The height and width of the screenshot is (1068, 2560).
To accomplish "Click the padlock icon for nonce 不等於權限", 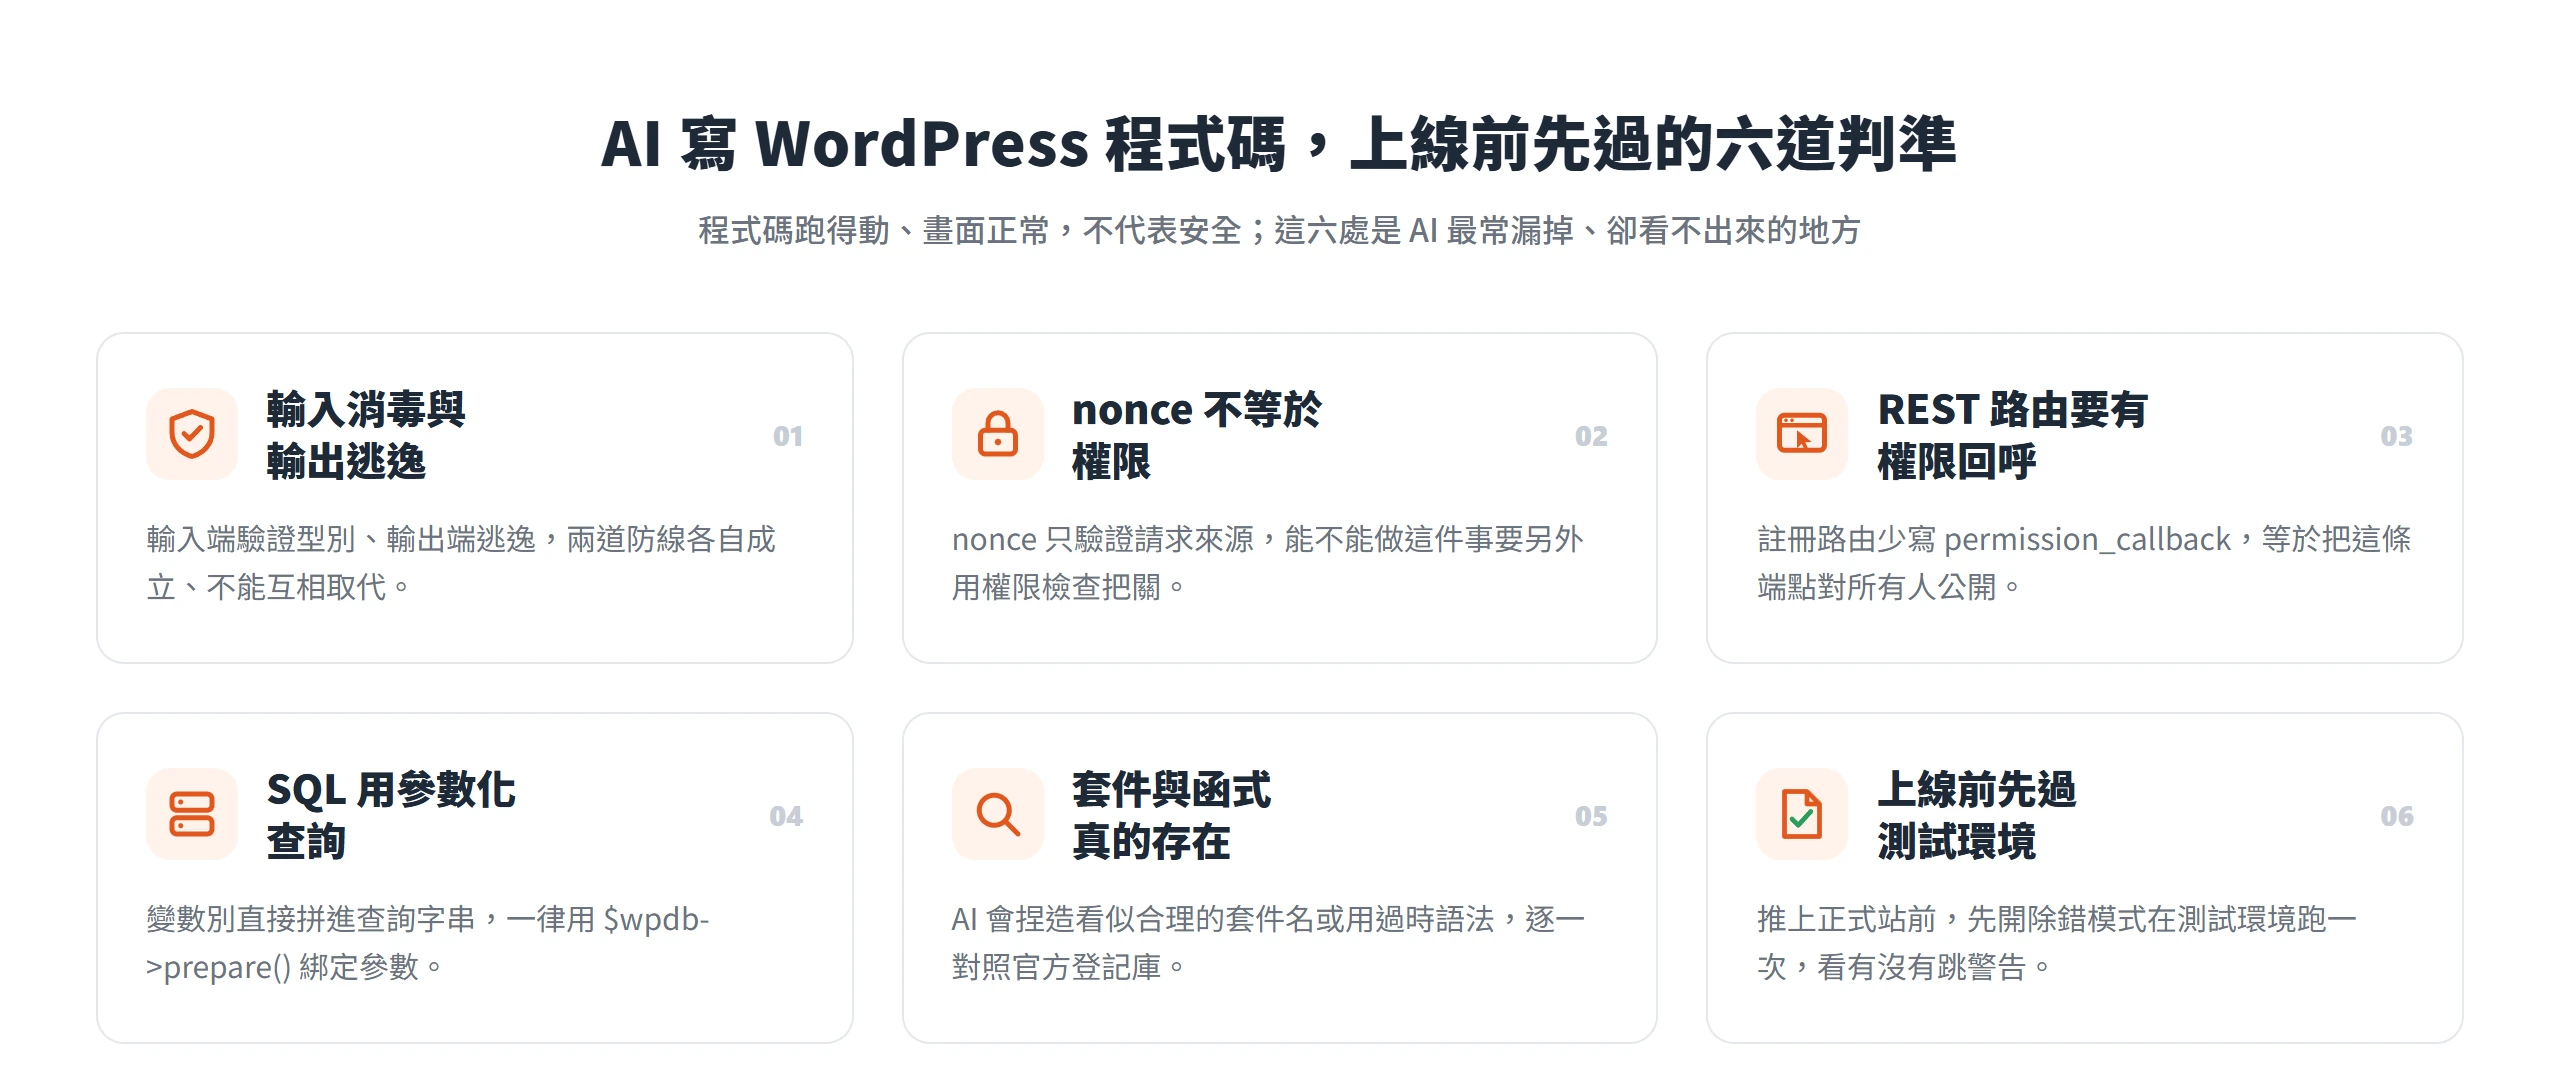I will 997,434.
